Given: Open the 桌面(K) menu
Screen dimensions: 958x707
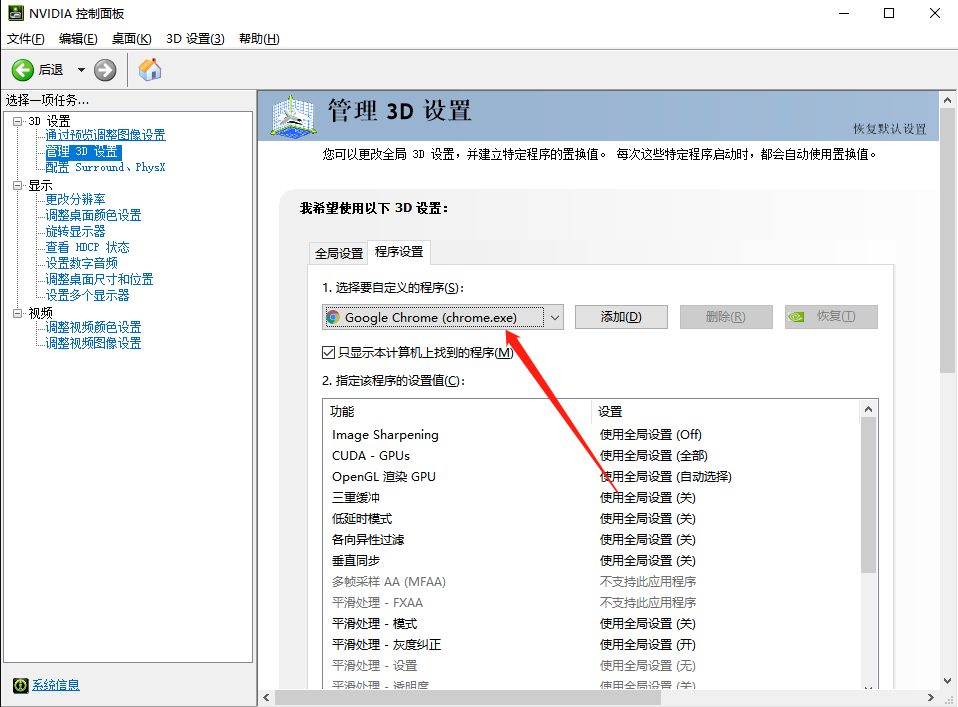Looking at the screenshot, I should click(131, 37).
